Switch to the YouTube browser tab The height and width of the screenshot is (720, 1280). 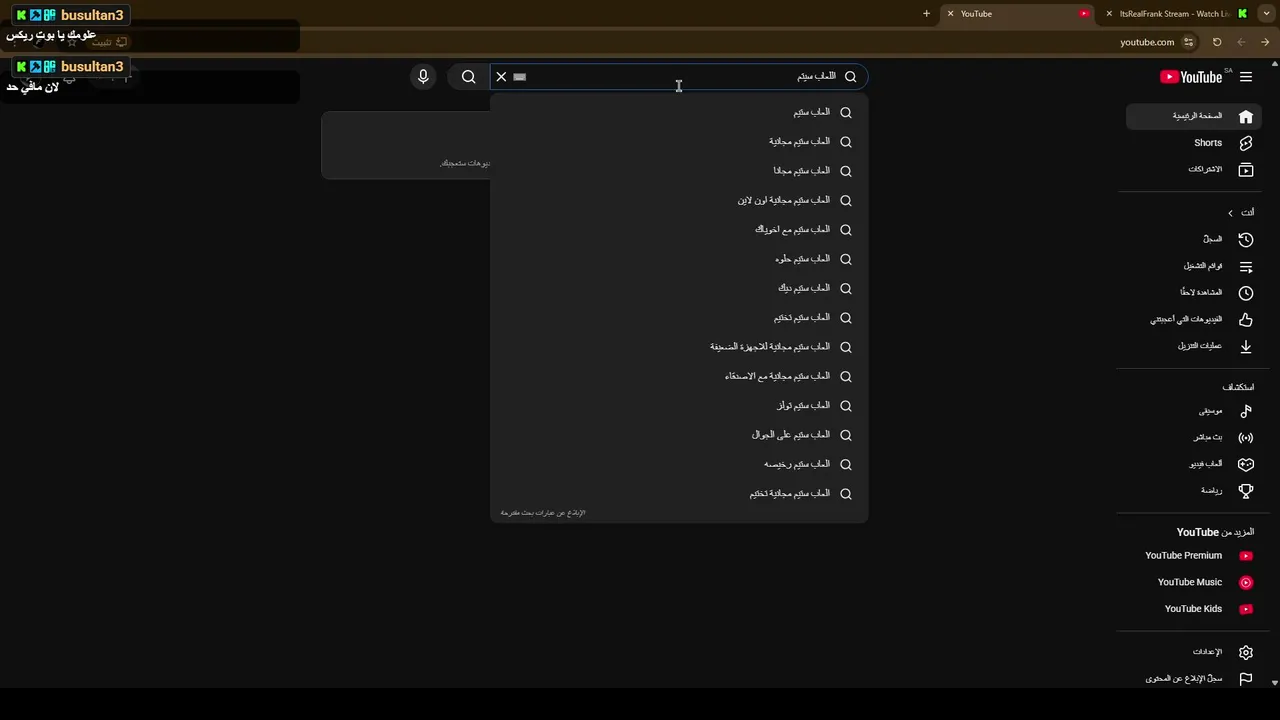pos(1018,14)
